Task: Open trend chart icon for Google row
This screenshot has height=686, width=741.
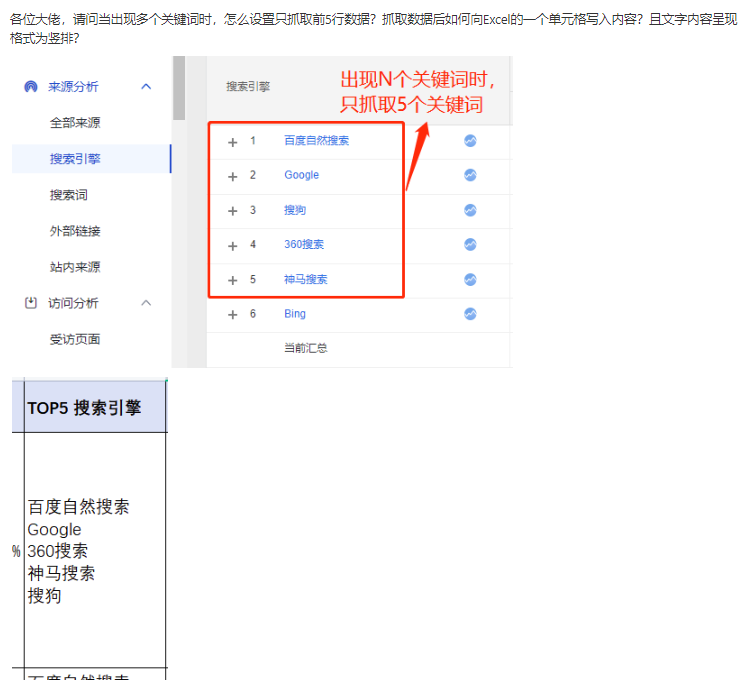Action: [x=470, y=175]
